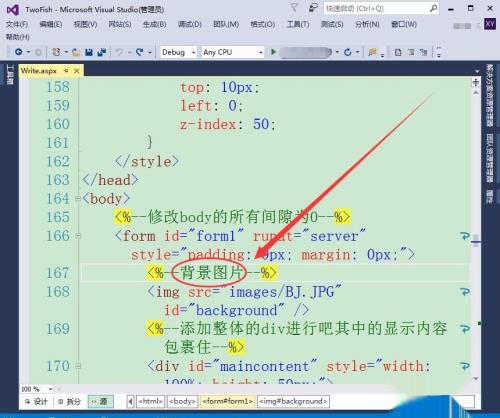Open the Debug configuration dropdown

[178, 52]
